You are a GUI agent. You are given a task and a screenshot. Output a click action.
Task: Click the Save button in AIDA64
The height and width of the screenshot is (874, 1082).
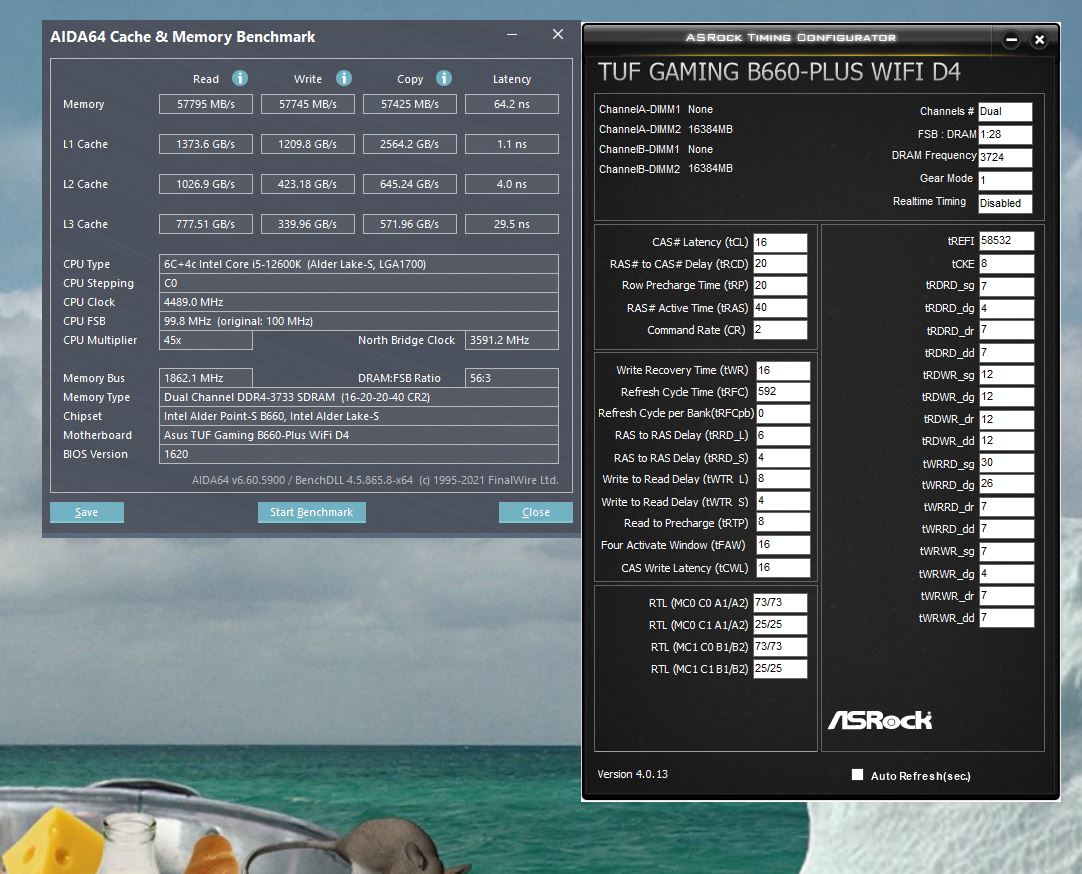[x=87, y=512]
